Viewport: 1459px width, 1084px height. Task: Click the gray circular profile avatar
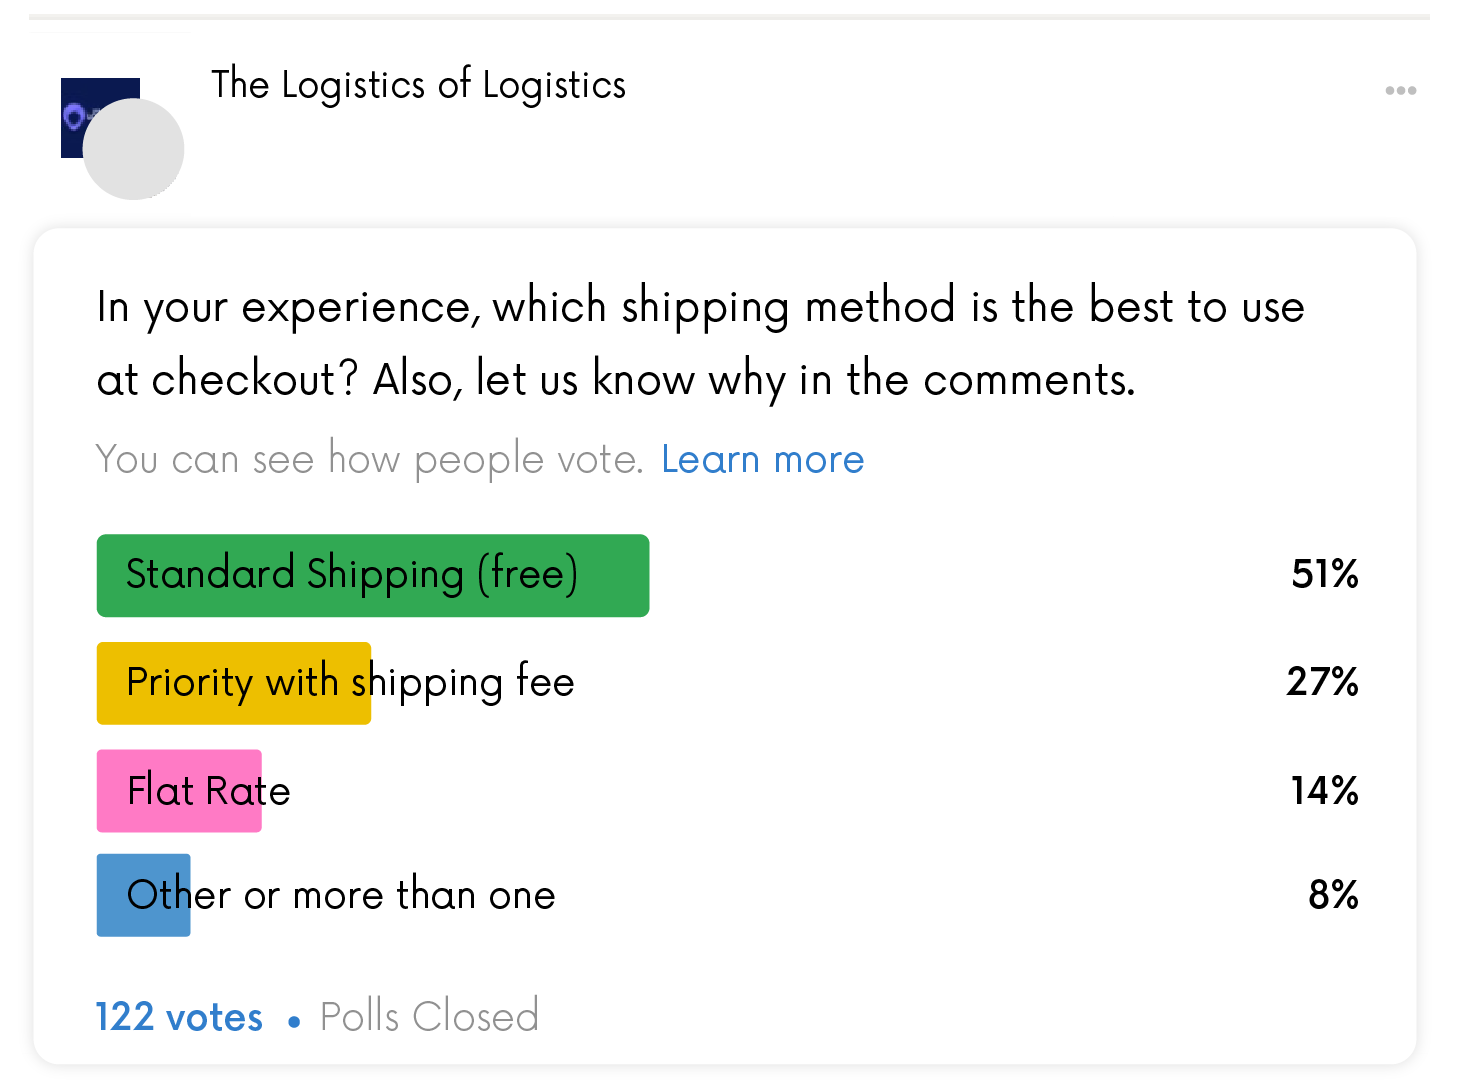point(133,149)
